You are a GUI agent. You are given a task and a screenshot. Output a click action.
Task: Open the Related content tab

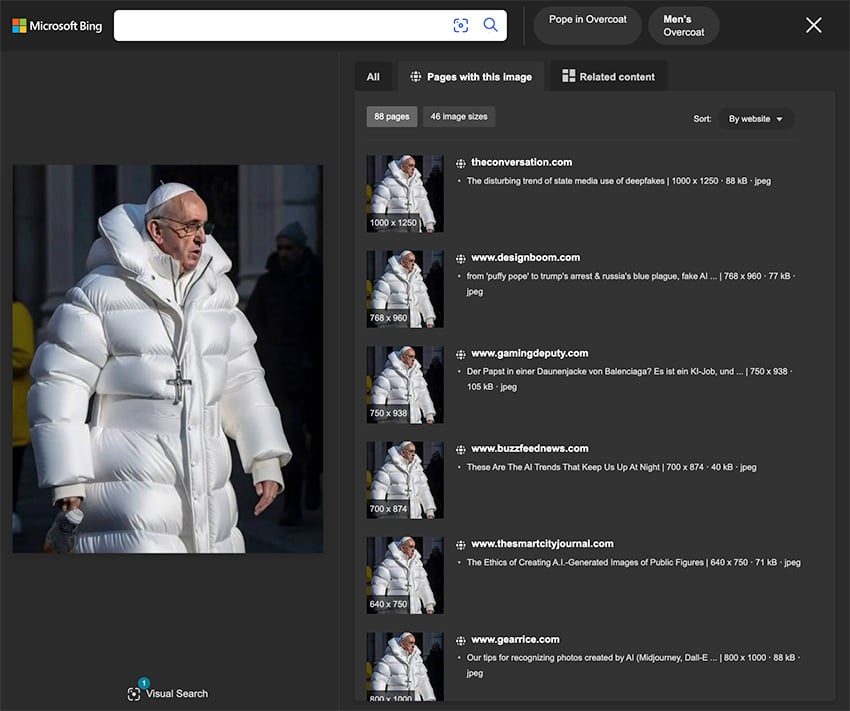coord(608,76)
